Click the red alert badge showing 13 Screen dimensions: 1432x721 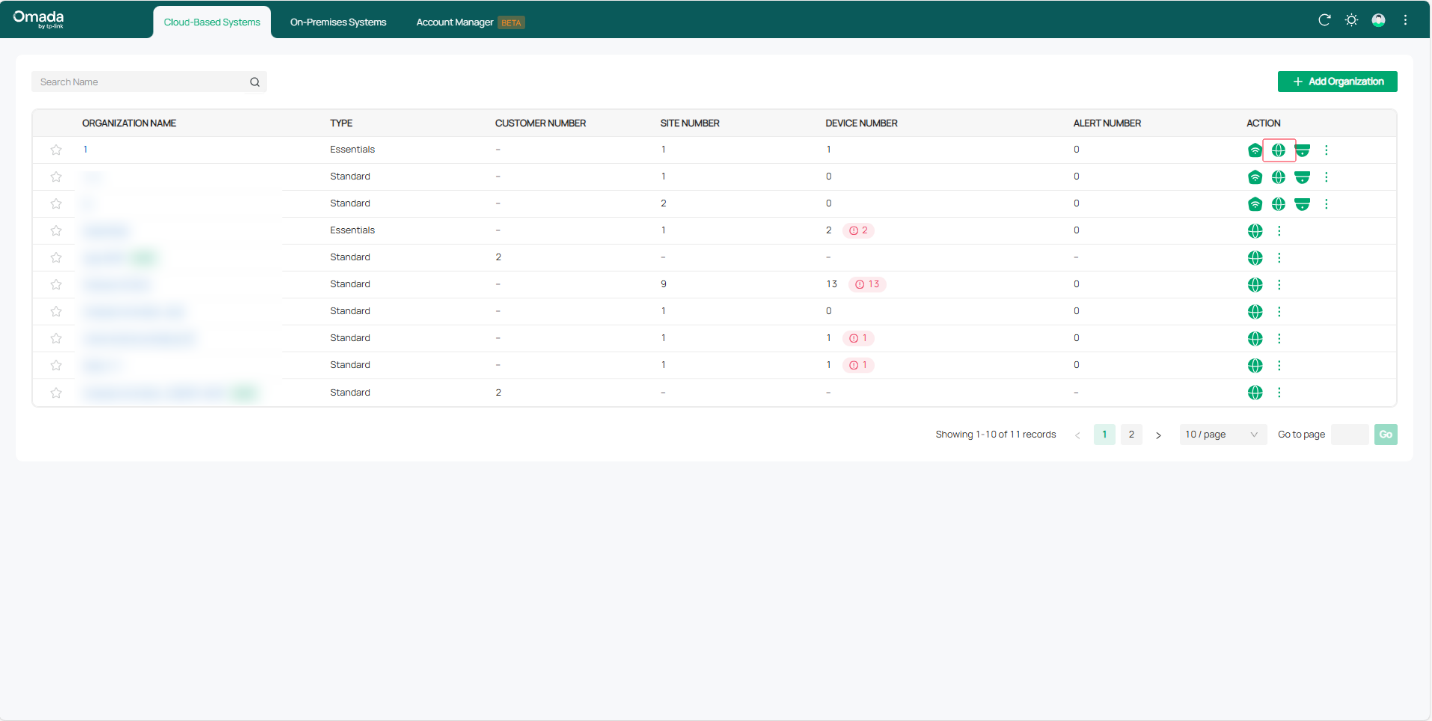pyautogui.click(x=867, y=284)
